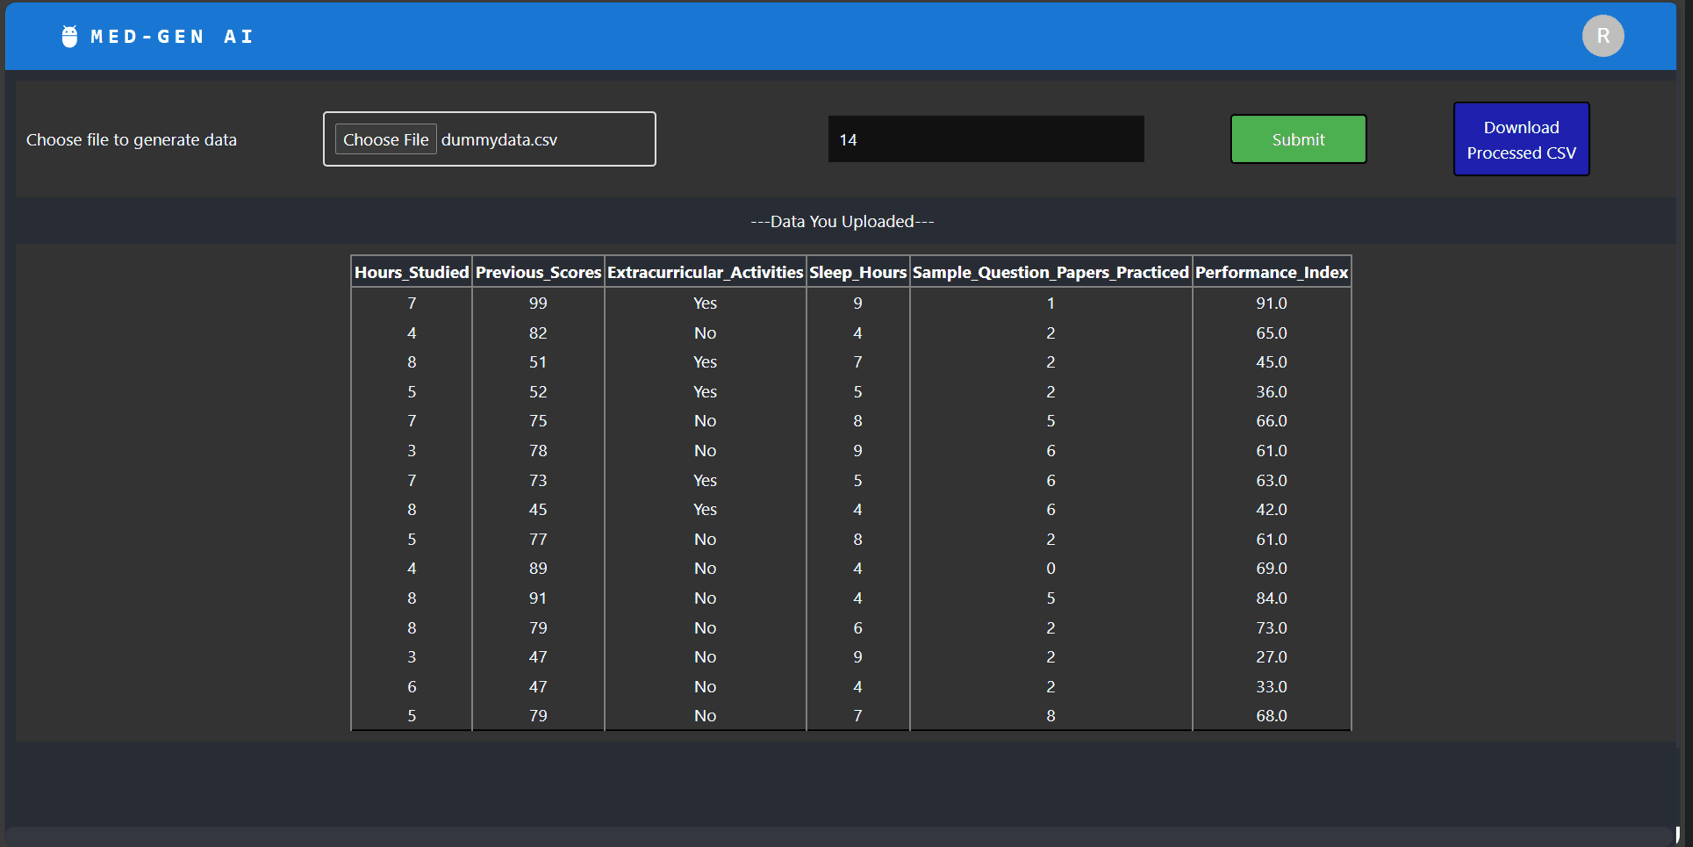Click the Performance_Index cell 84.0
1693x847 pixels.
pos(1271,599)
